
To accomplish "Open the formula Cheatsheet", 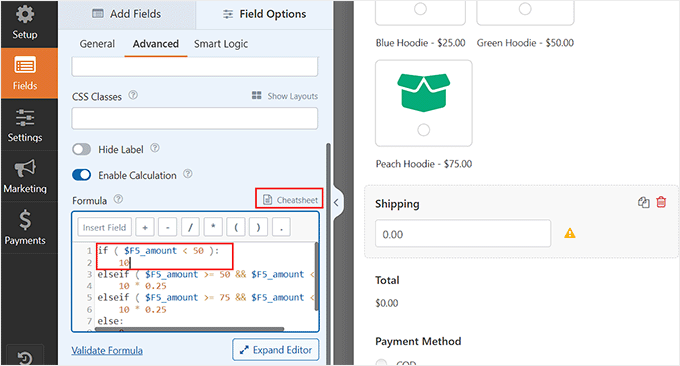I will (290, 200).
